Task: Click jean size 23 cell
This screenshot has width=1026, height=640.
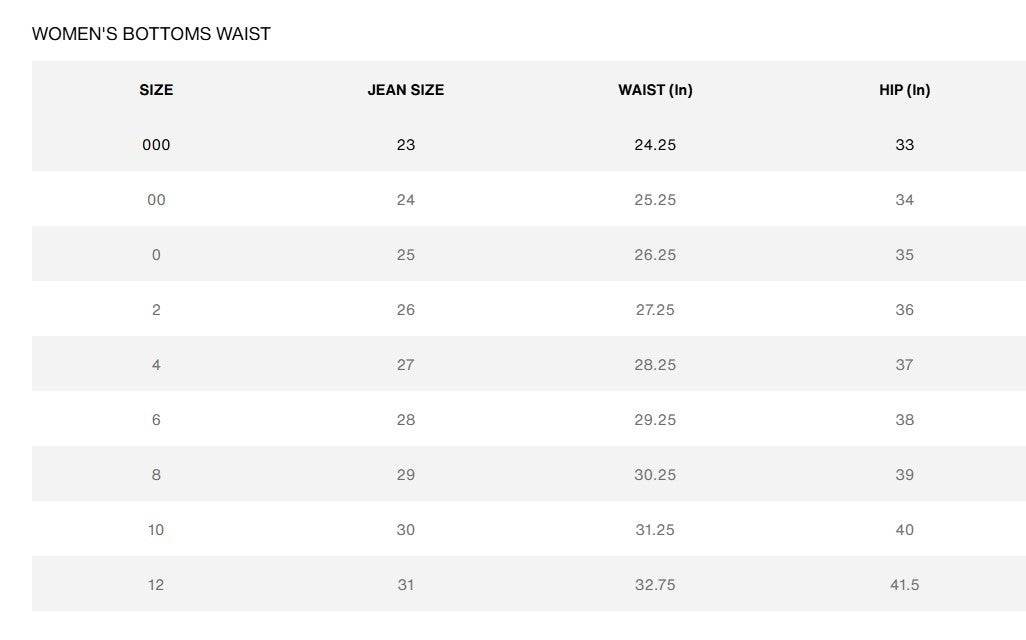Action: (405, 145)
